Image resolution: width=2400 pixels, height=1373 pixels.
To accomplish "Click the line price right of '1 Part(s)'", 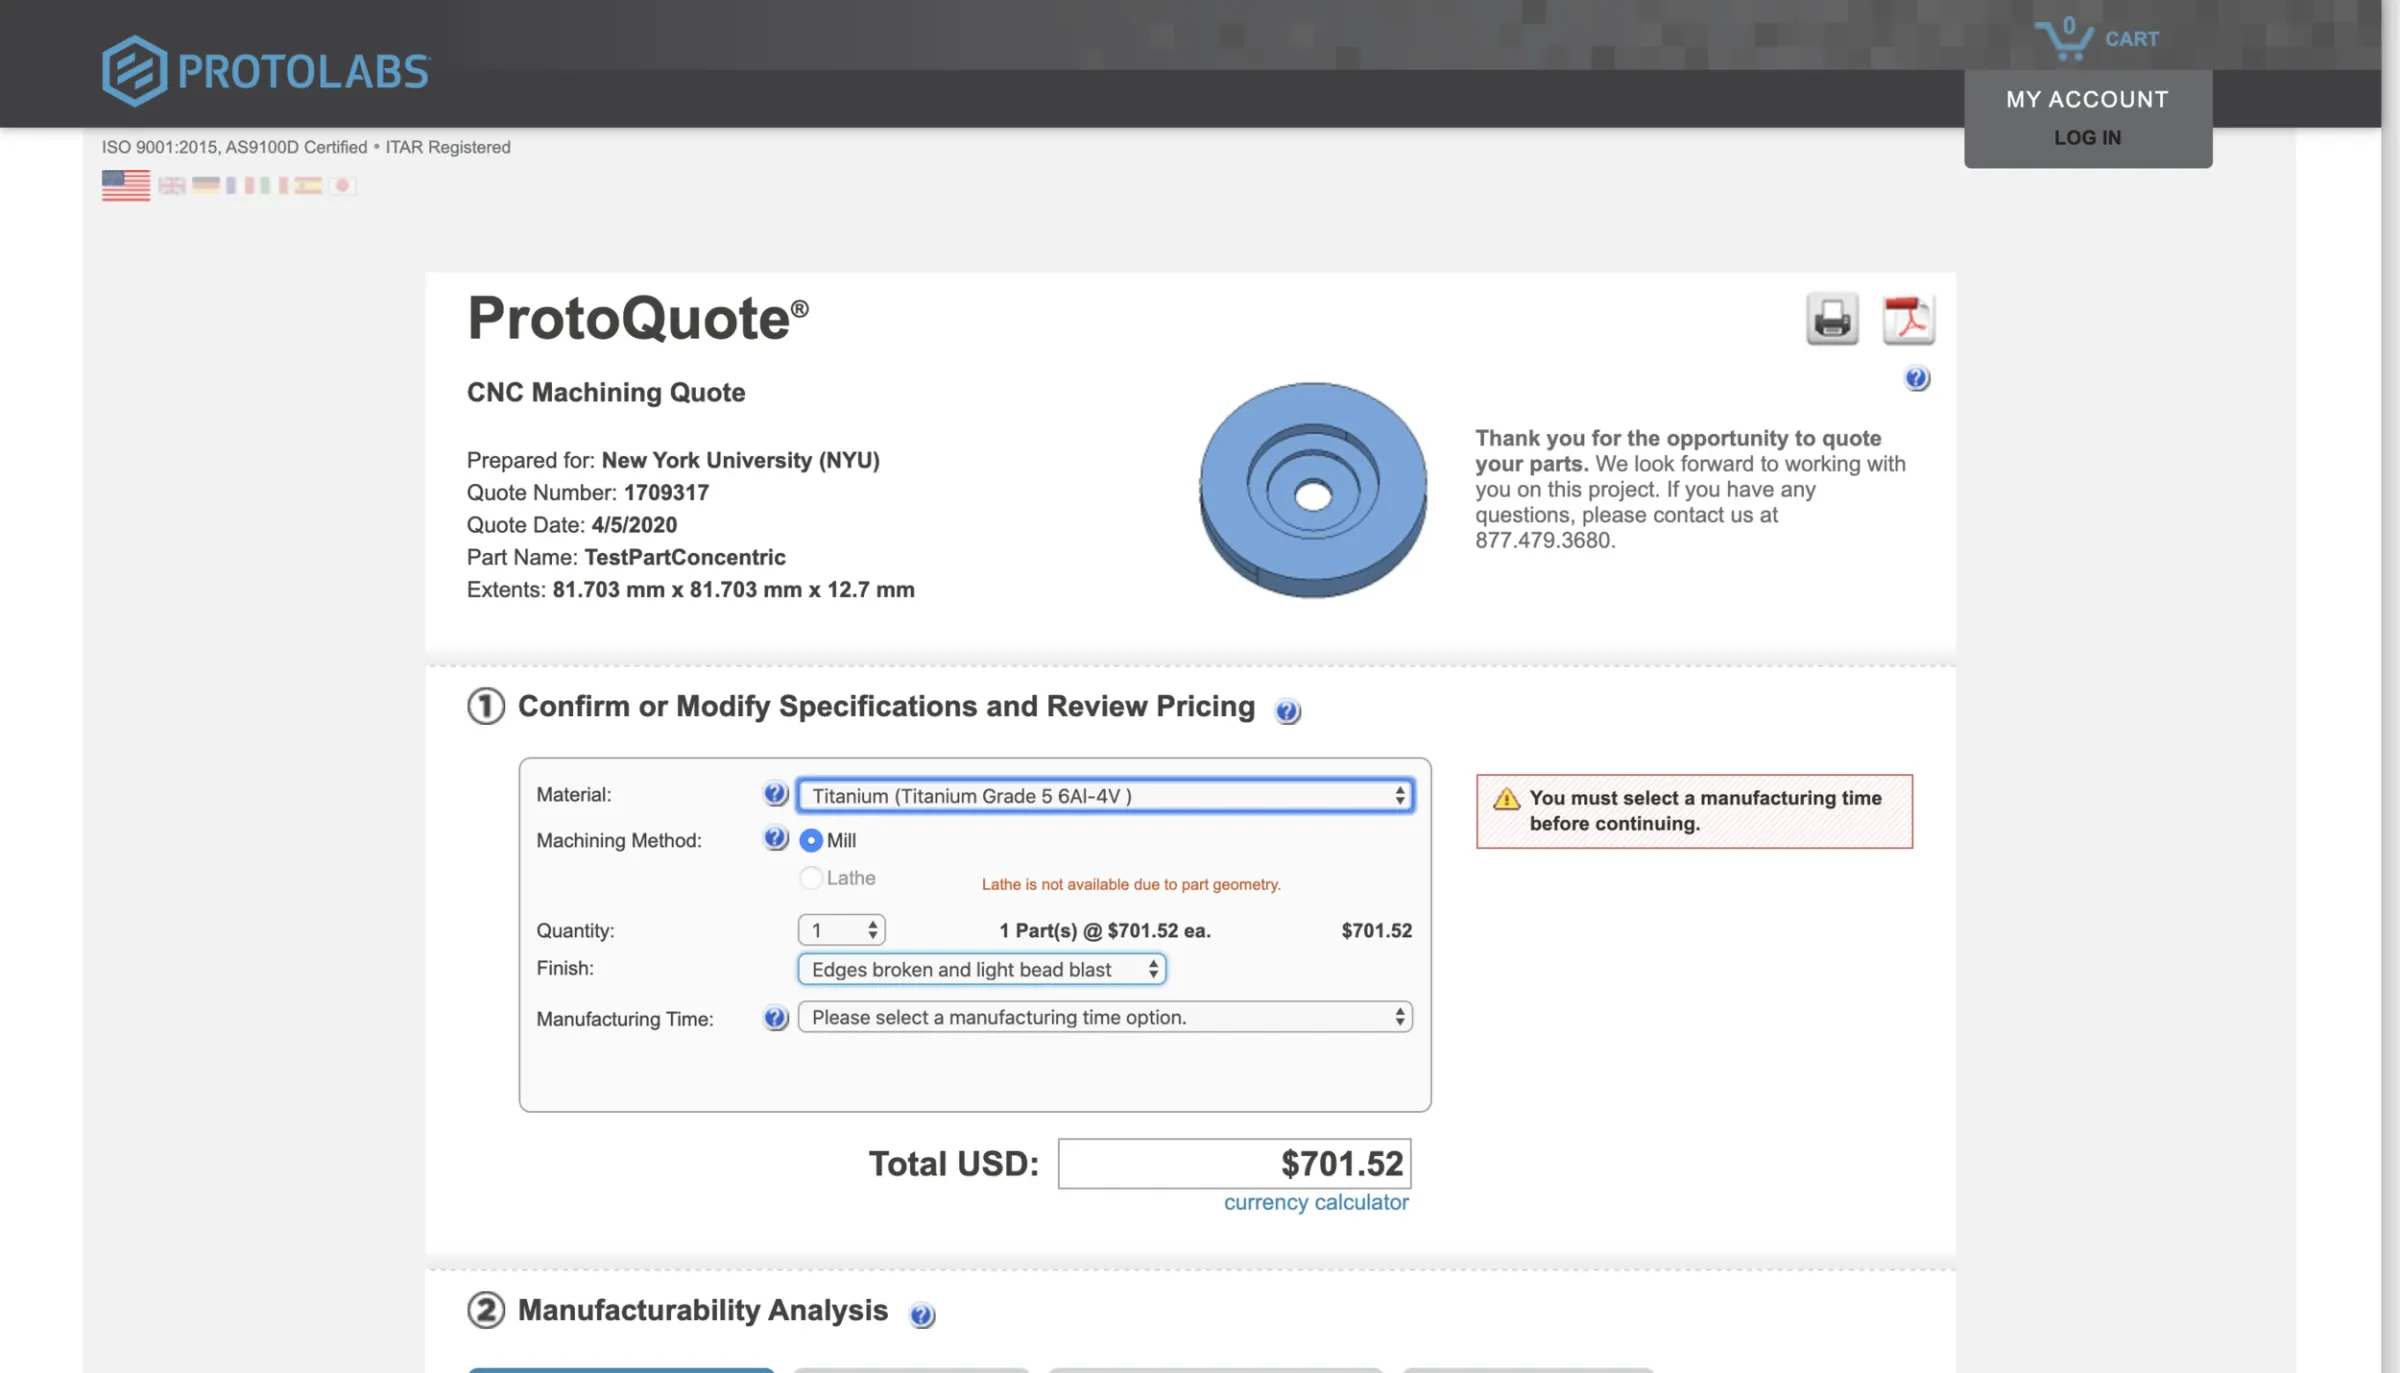I will click(x=1376, y=931).
